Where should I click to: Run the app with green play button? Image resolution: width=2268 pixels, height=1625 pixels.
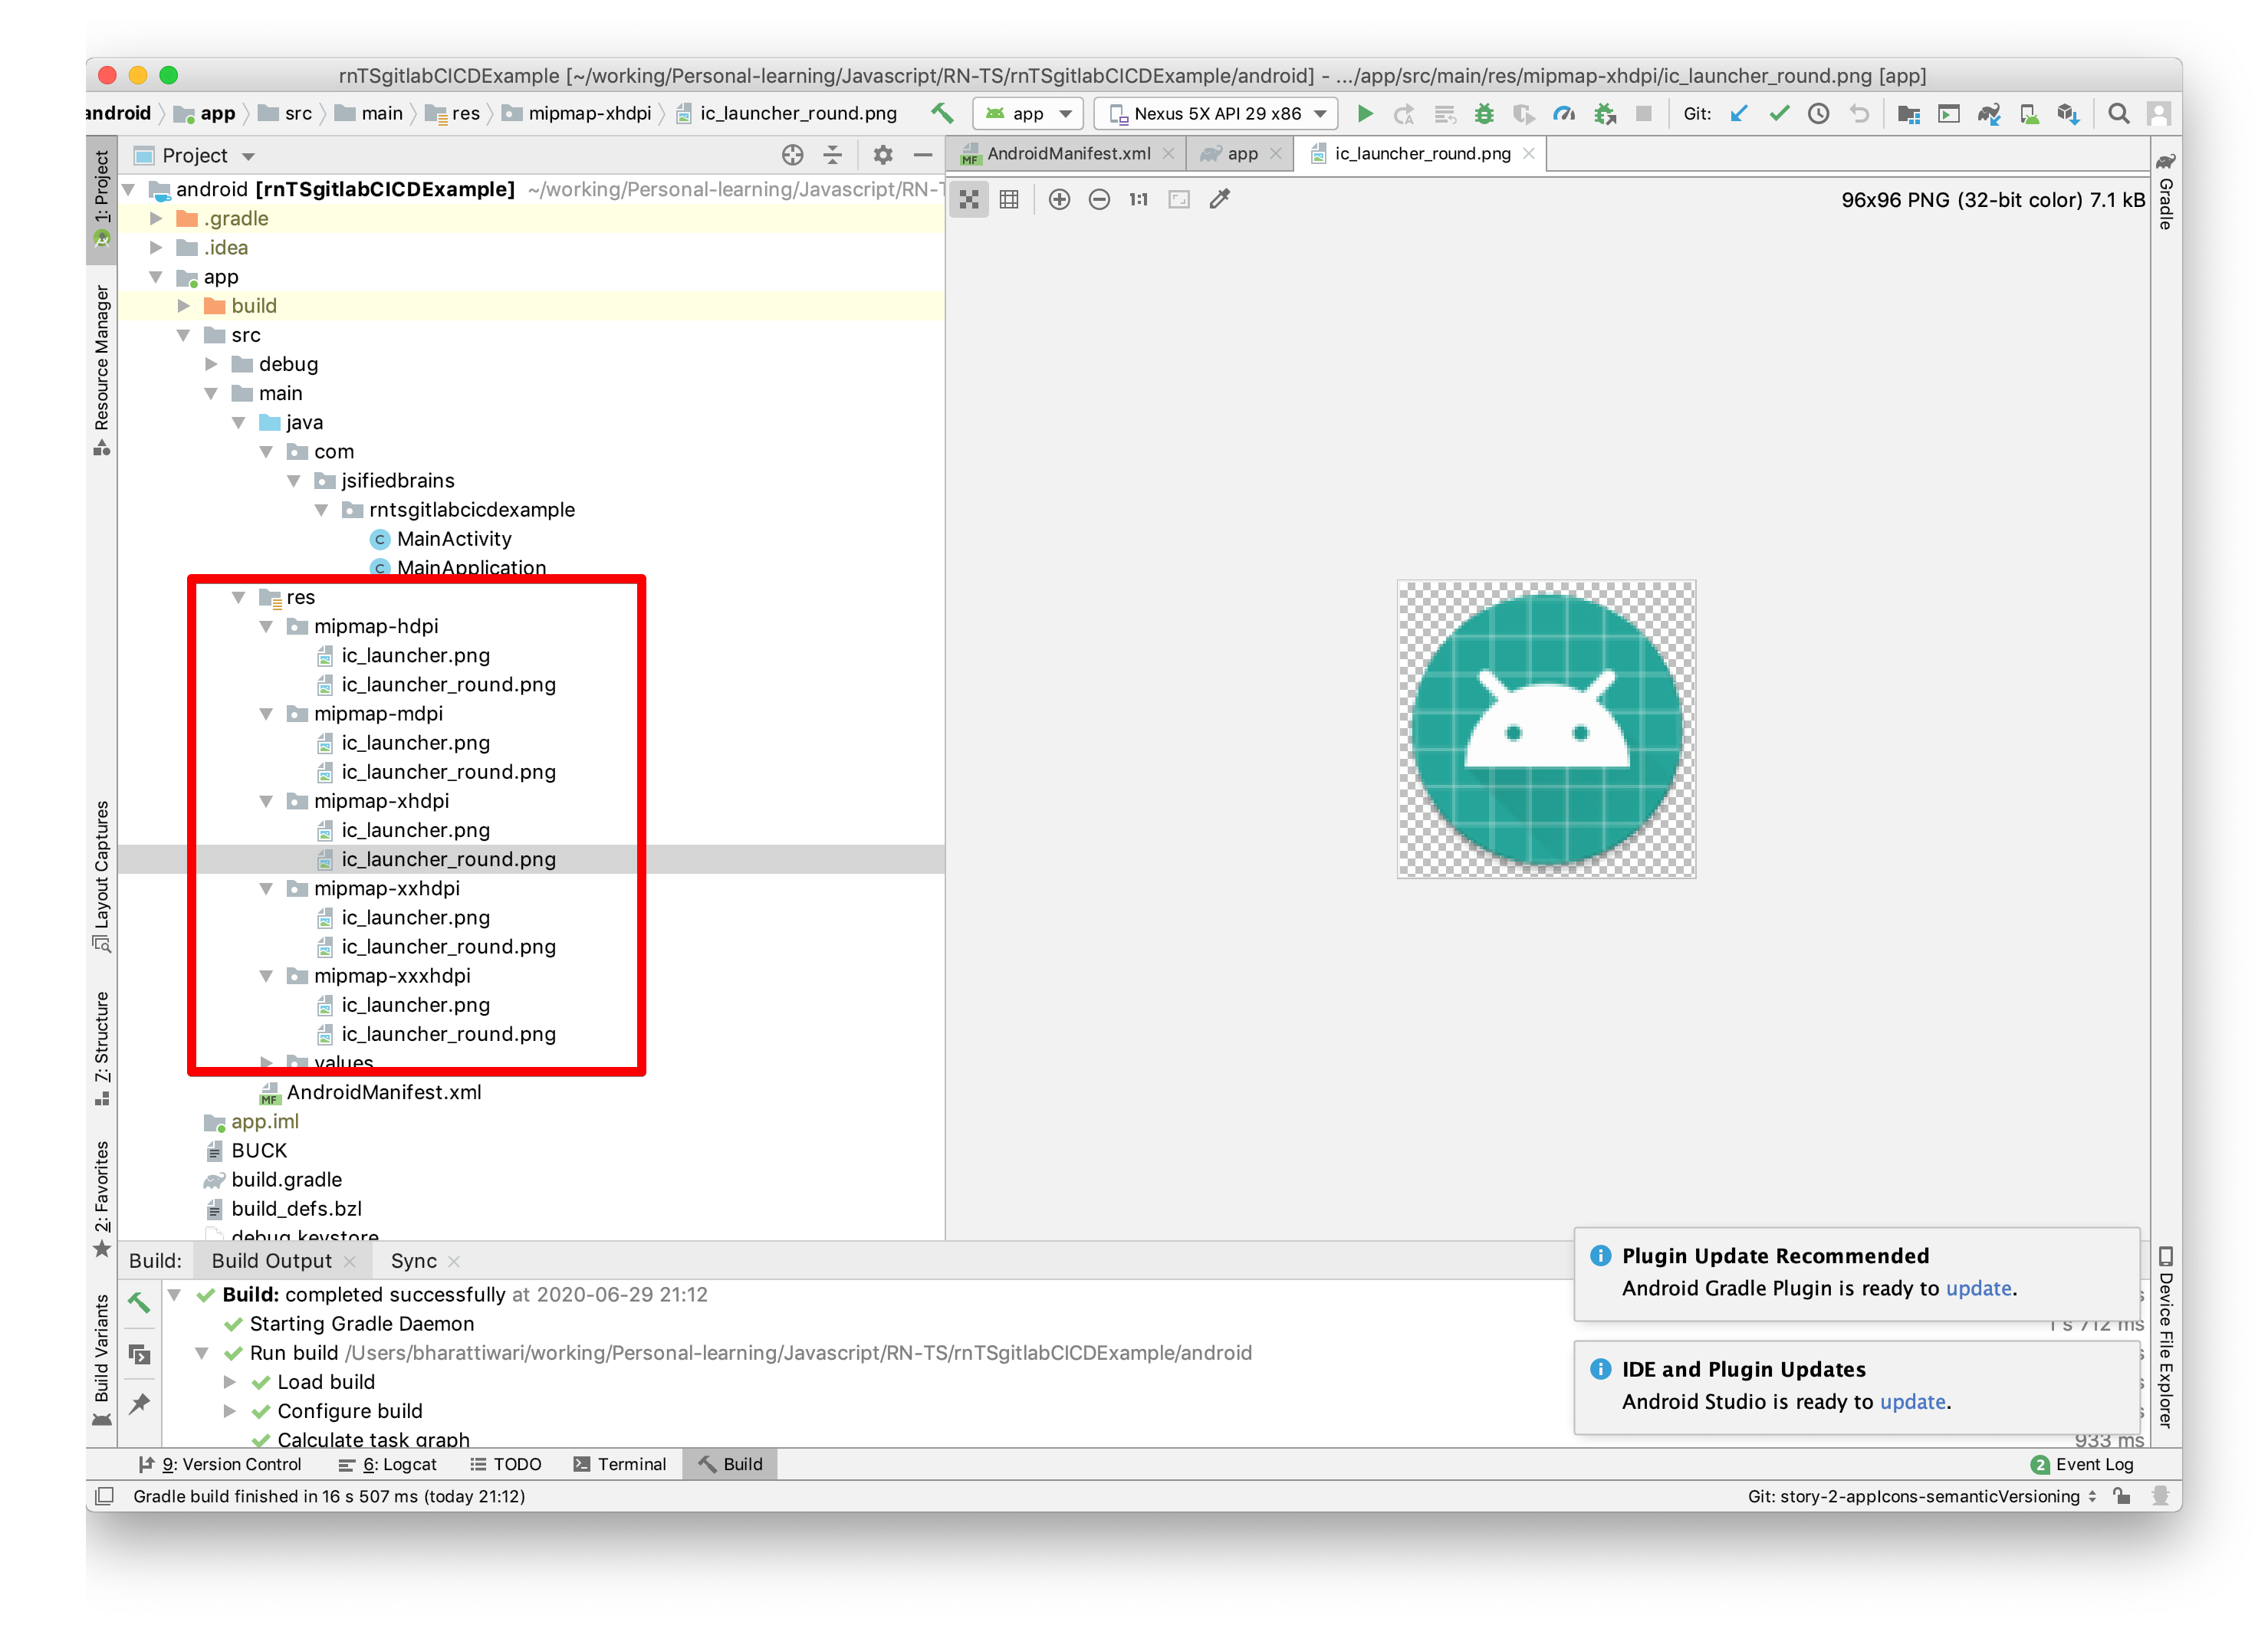click(x=1365, y=113)
